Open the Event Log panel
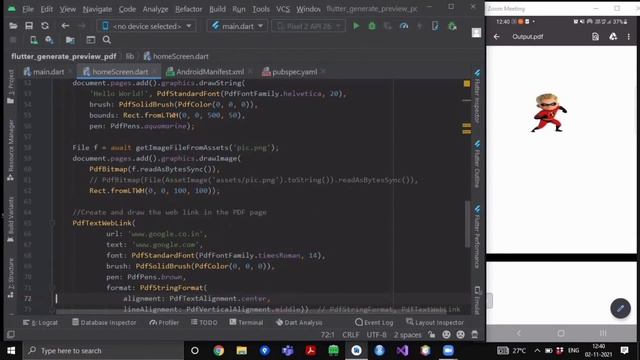Viewport: 640px width, 360px height. point(374,322)
